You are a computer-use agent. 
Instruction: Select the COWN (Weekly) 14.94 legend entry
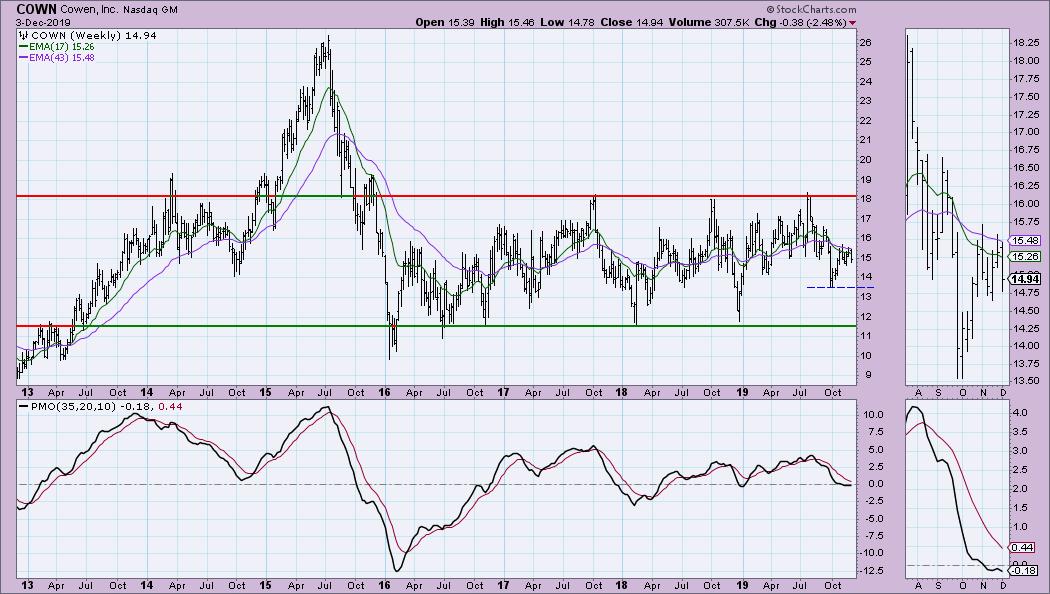pyautogui.click(x=93, y=35)
